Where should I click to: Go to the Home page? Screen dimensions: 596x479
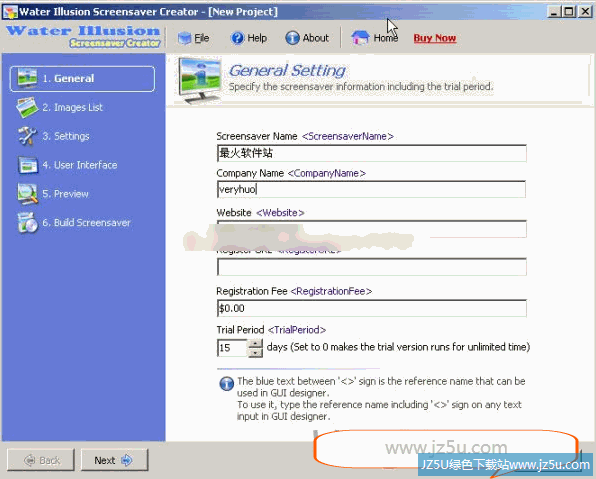click(375, 38)
